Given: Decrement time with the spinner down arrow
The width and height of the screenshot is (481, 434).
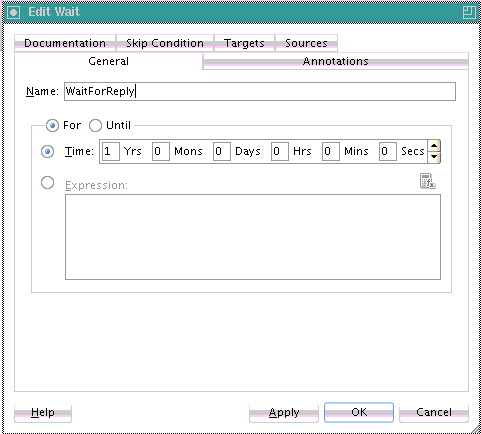Looking at the screenshot, I should point(434,157).
